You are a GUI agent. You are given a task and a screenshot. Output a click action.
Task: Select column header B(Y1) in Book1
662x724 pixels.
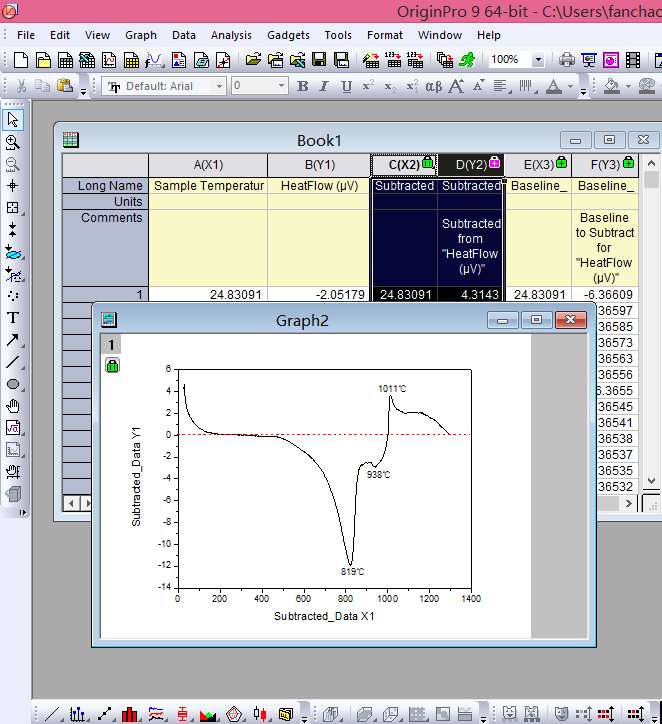pos(320,165)
